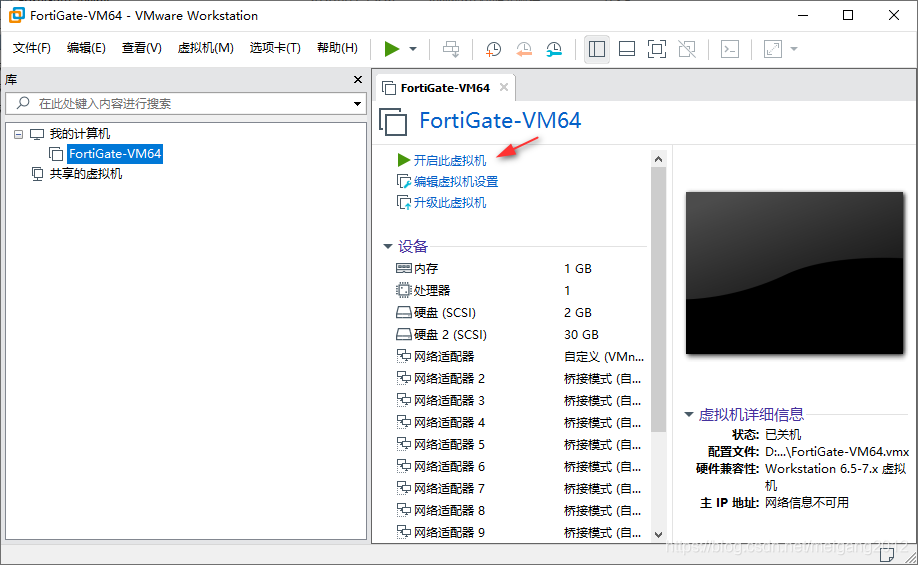Select 共享的虚拟机 in the tree
918x565 pixels.
click(x=85, y=174)
